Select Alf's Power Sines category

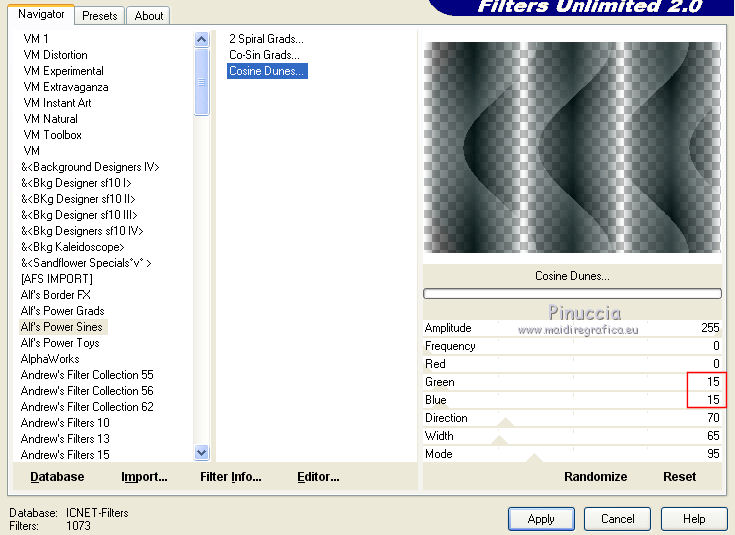[x=63, y=327]
